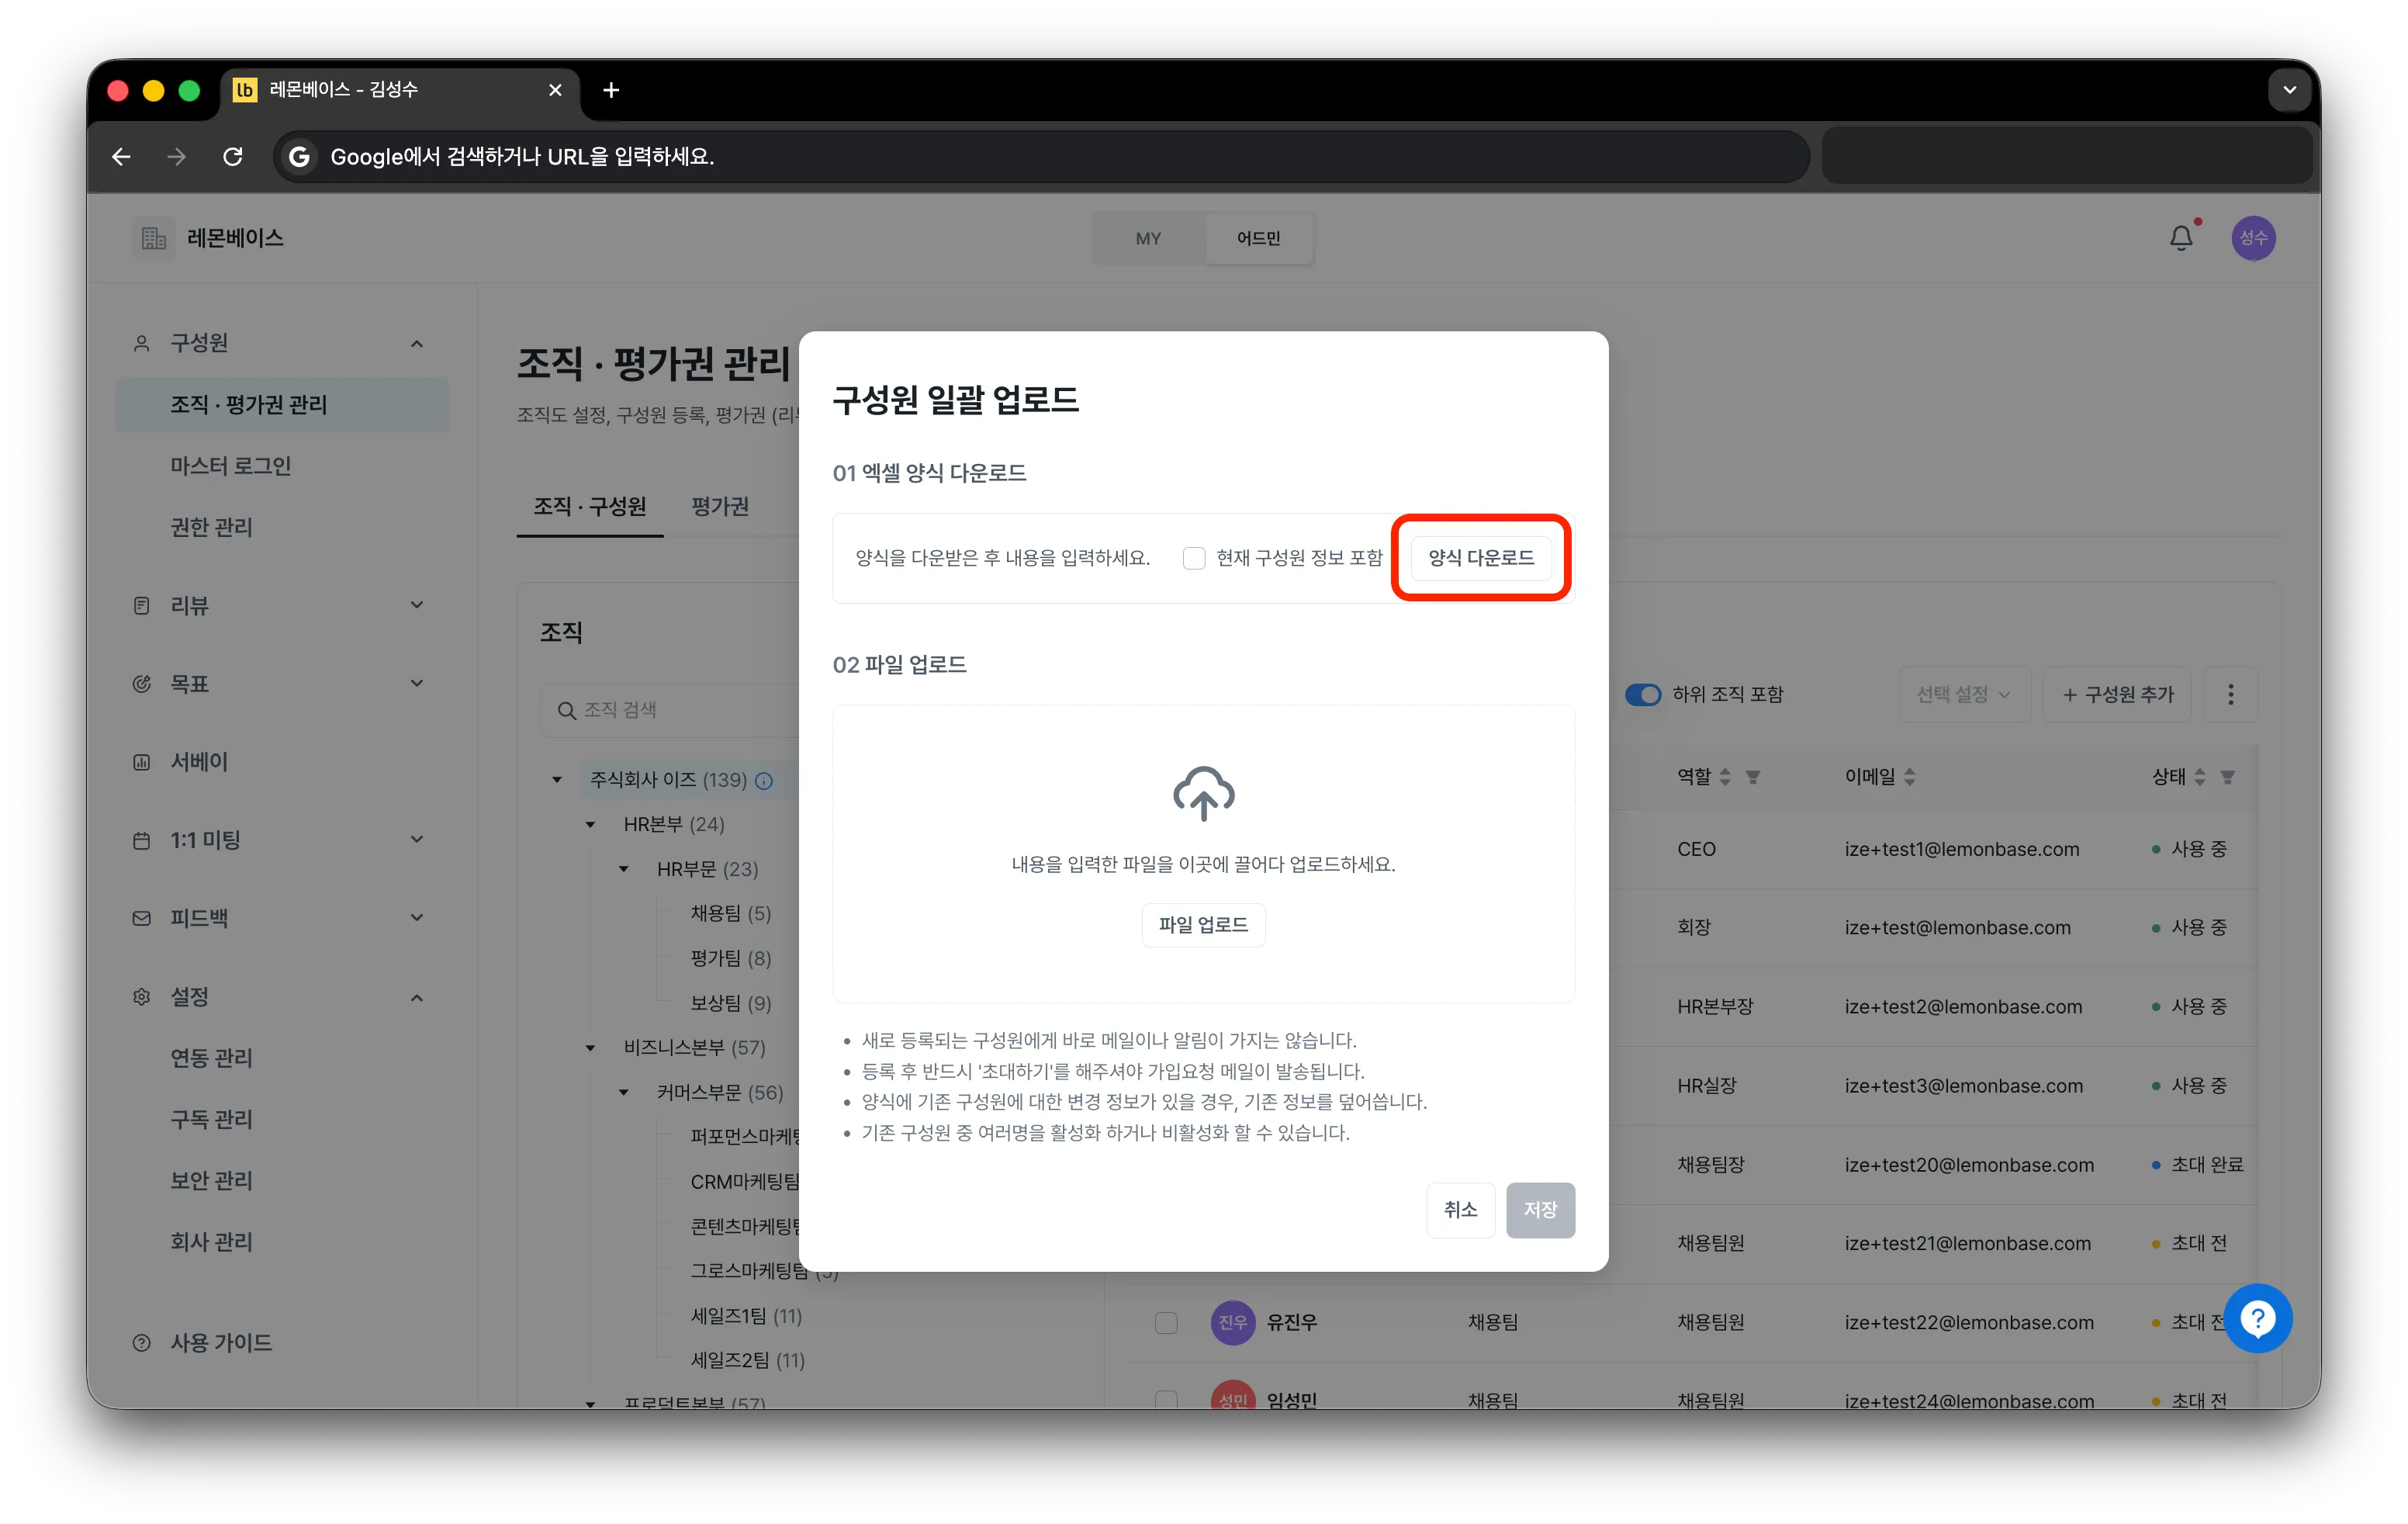The height and width of the screenshot is (1524, 2408).
Task: Close the 레몬베이스 browser tab
Action: coord(555,90)
